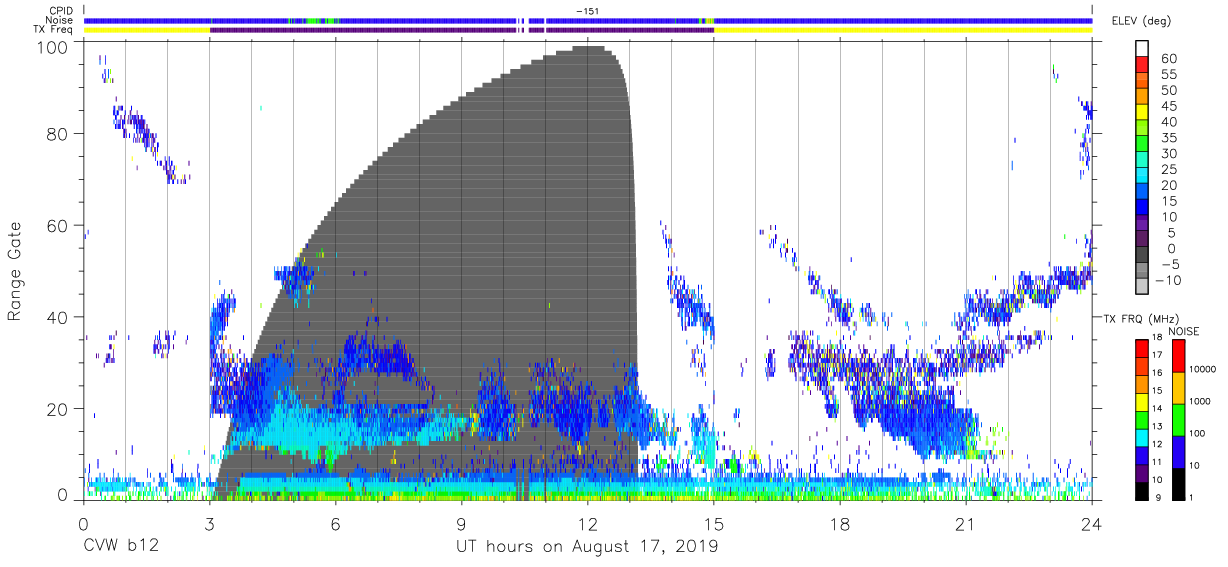
Task: Click the '-10' label on the ELEV scale
Action: 1166,281
